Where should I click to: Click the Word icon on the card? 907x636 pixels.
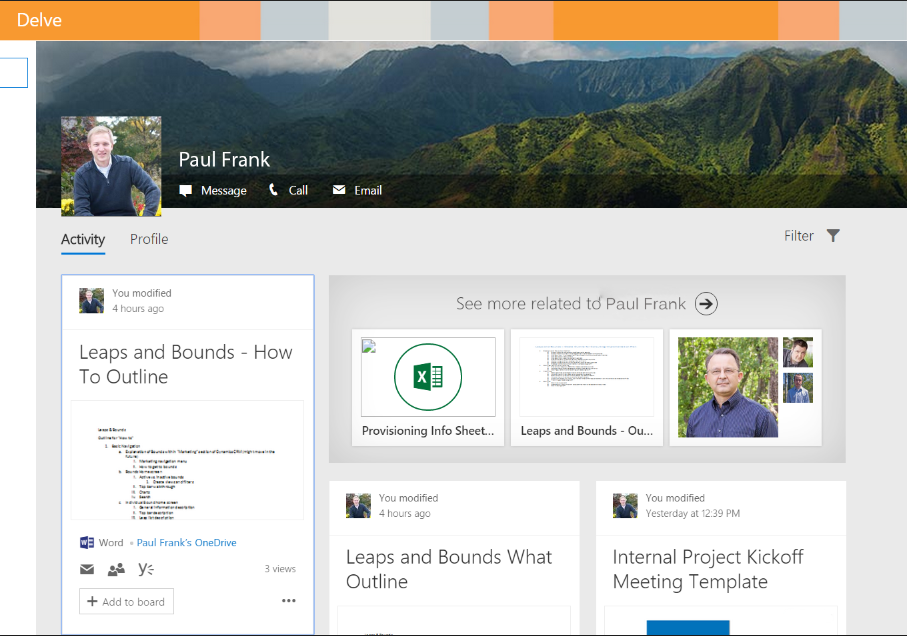click(x=87, y=542)
